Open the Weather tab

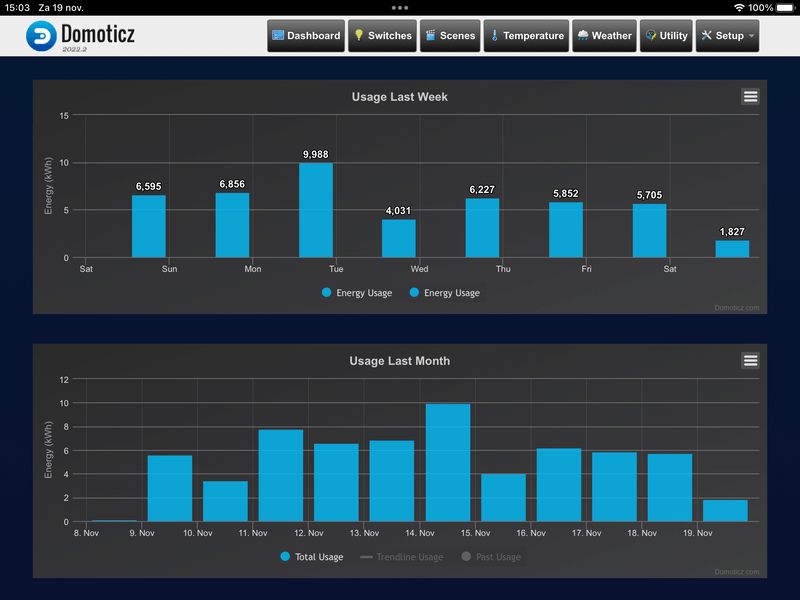pyautogui.click(x=605, y=36)
